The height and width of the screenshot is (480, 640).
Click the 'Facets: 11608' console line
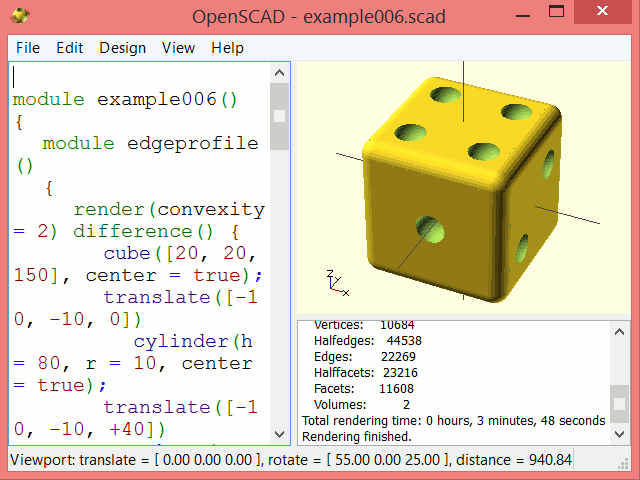(364, 388)
